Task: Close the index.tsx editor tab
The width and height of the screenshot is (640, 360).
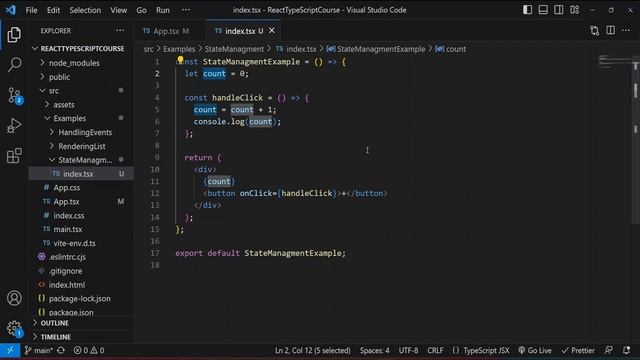Action: tap(272, 31)
